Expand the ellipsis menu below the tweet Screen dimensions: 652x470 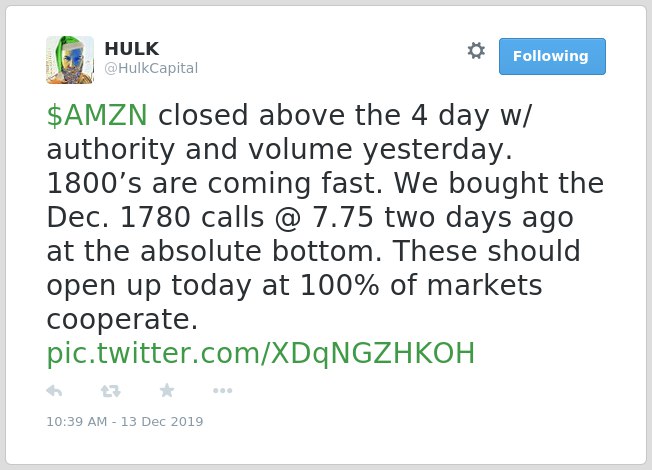tap(222, 391)
